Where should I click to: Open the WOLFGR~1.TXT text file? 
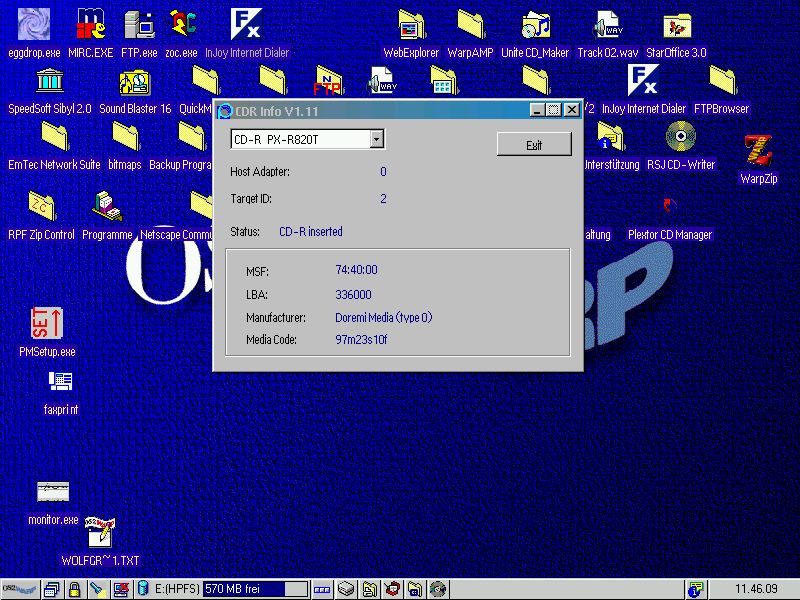pyautogui.click(x=100, y=533)
